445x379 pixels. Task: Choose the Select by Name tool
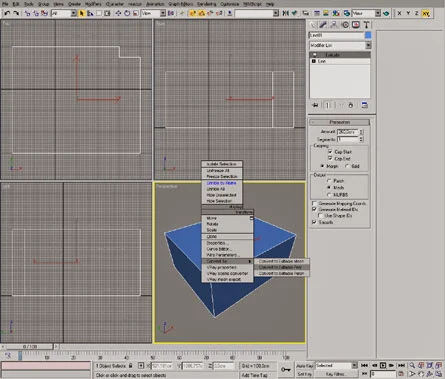click(x=90, y=13)
